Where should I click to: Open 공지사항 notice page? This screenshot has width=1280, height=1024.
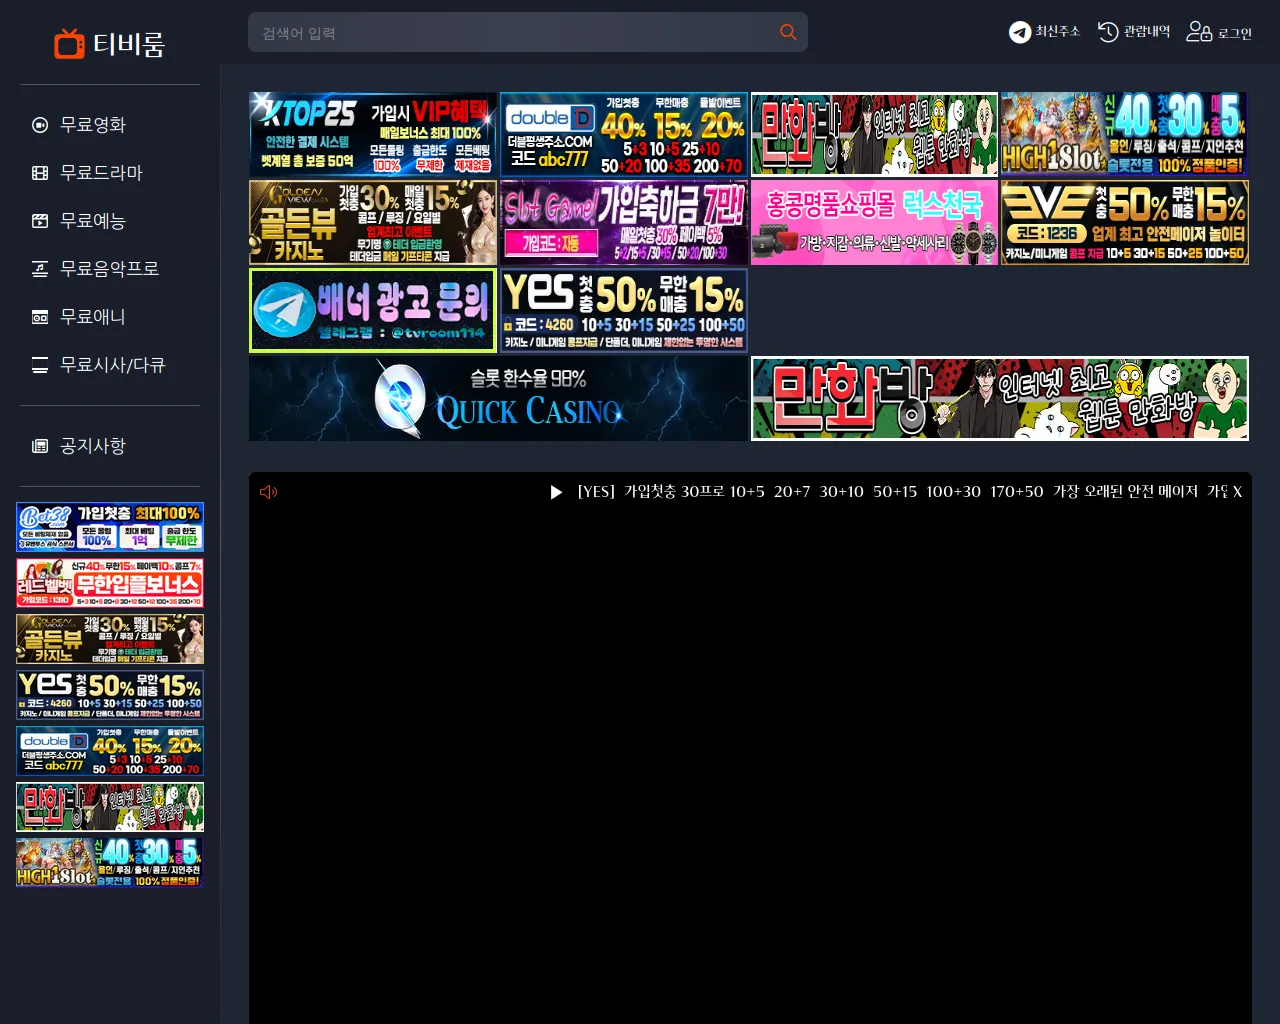tap(93, 446)
